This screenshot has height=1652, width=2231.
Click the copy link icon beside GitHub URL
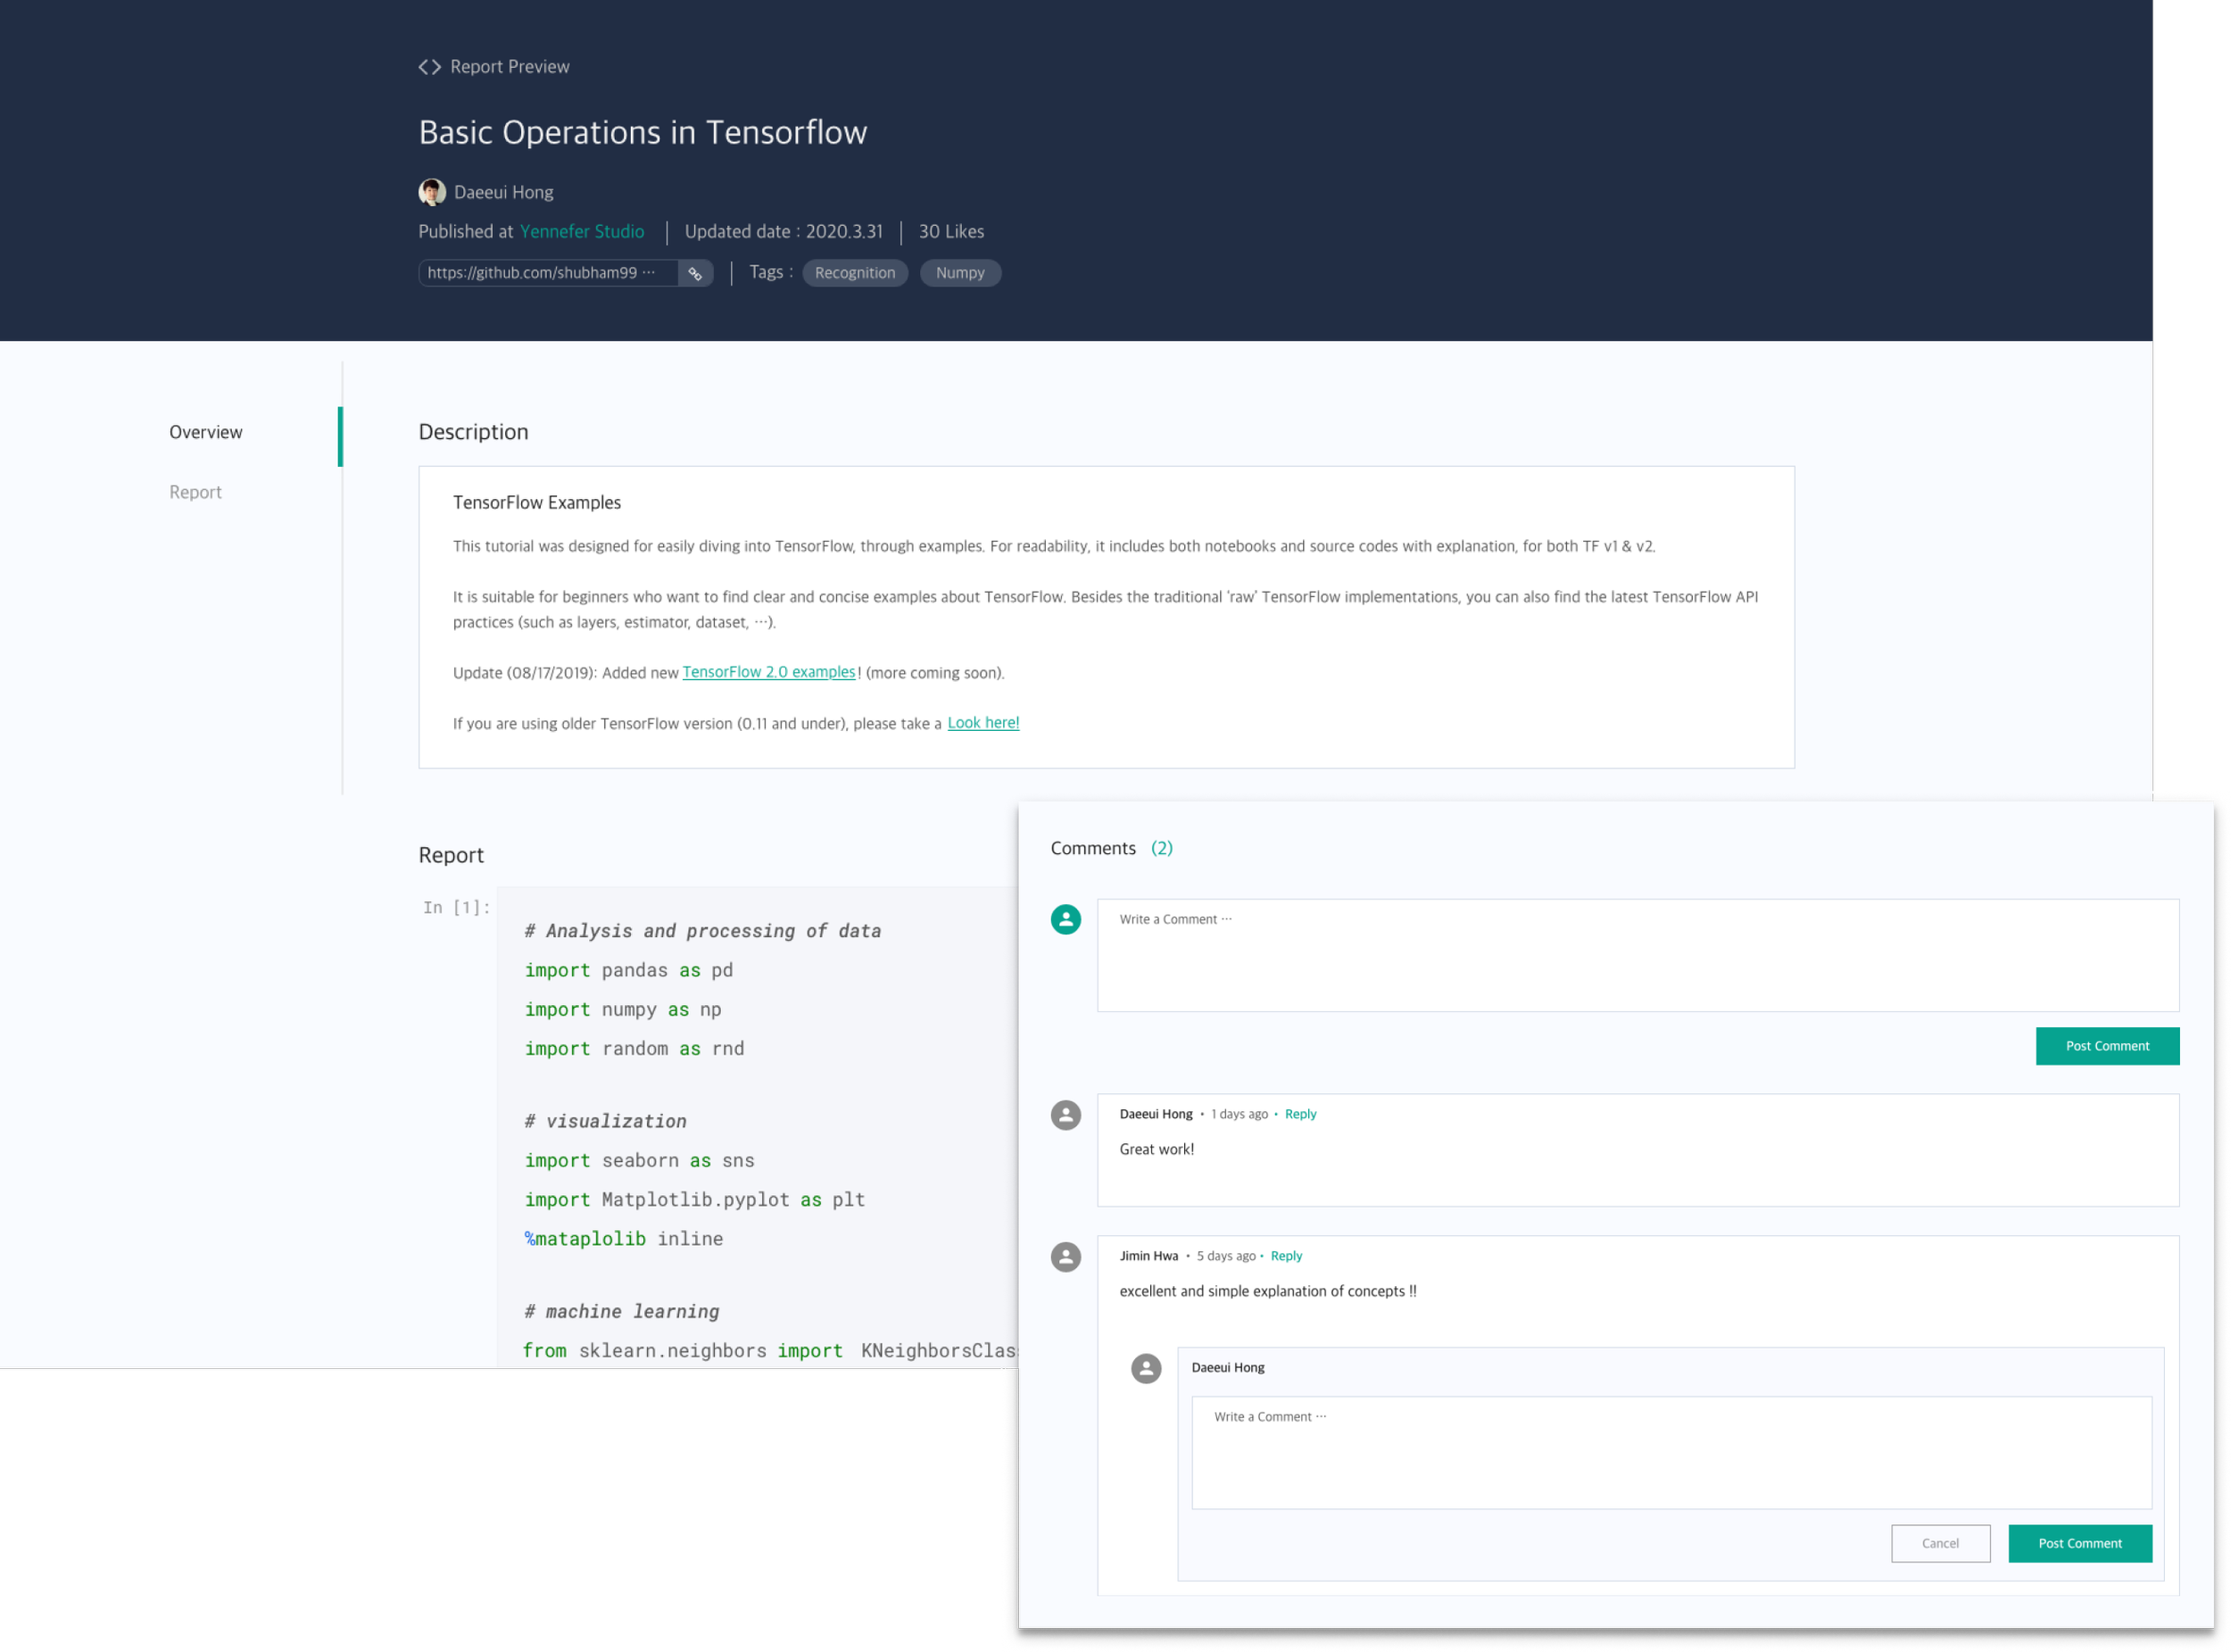[x=695, y=273]
